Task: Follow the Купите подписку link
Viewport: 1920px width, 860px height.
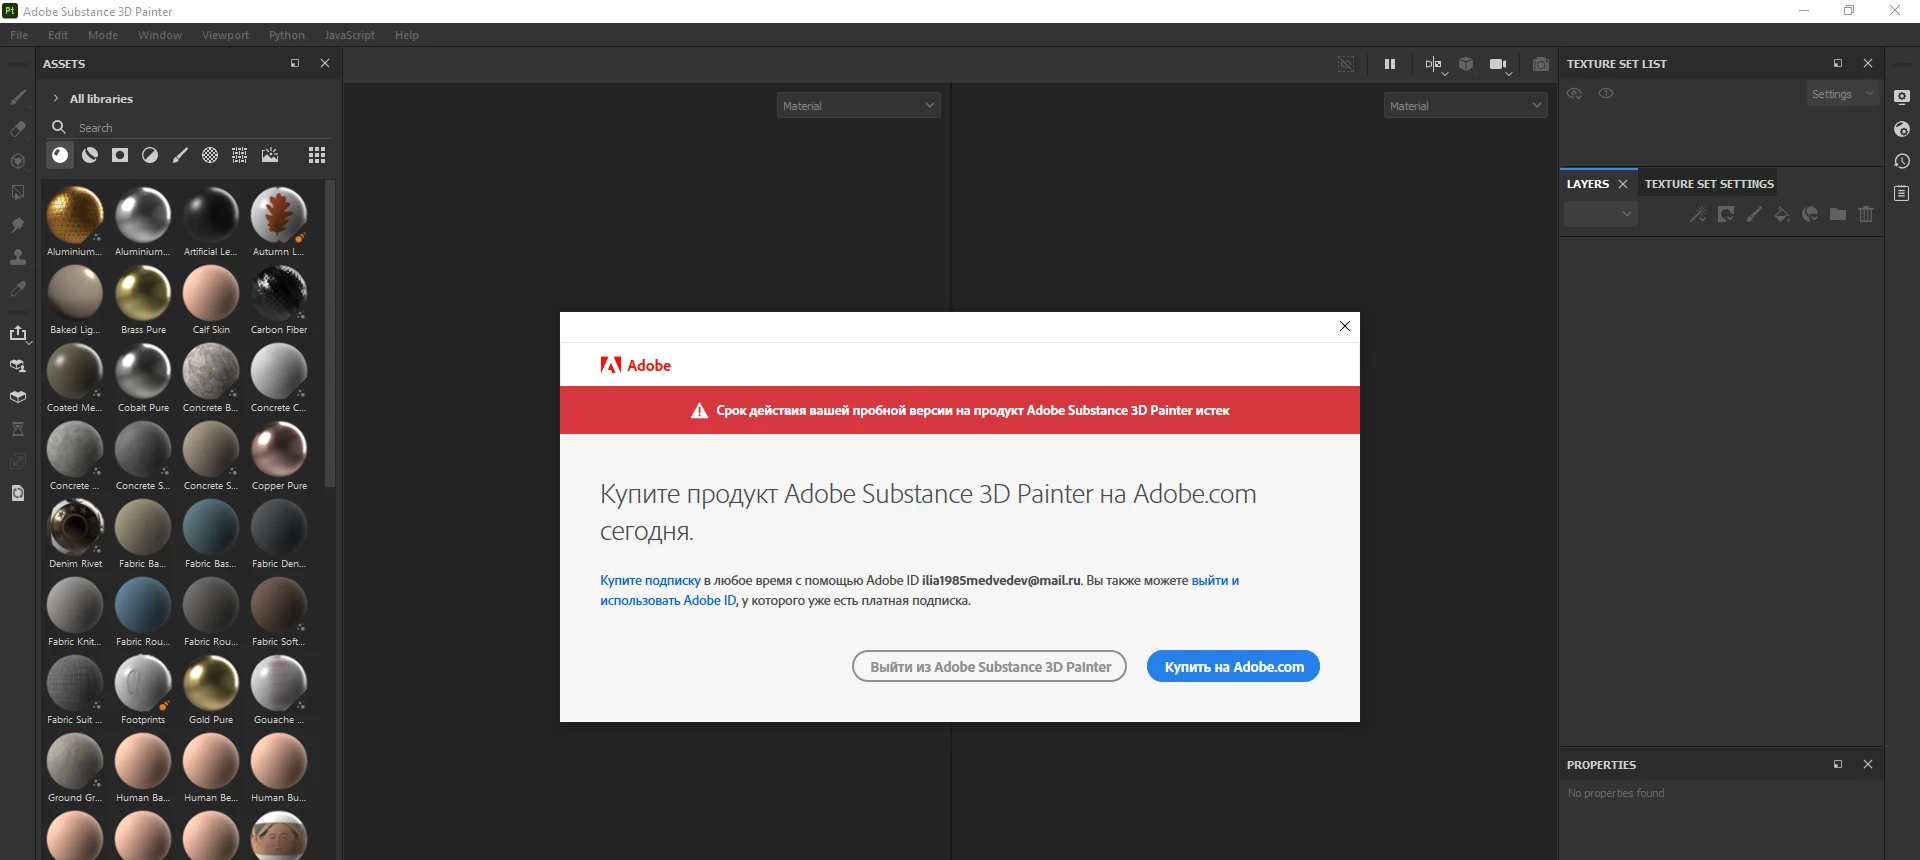Action: pyautogui.click(x=650, y=580)
